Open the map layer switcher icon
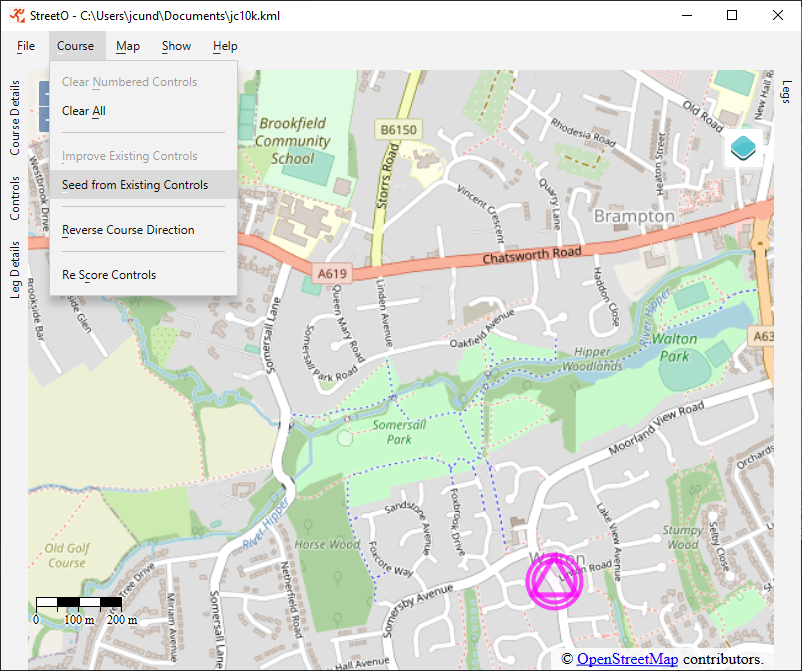The width and height of the screenshot is (802, 671). click(x=746, y=148)
